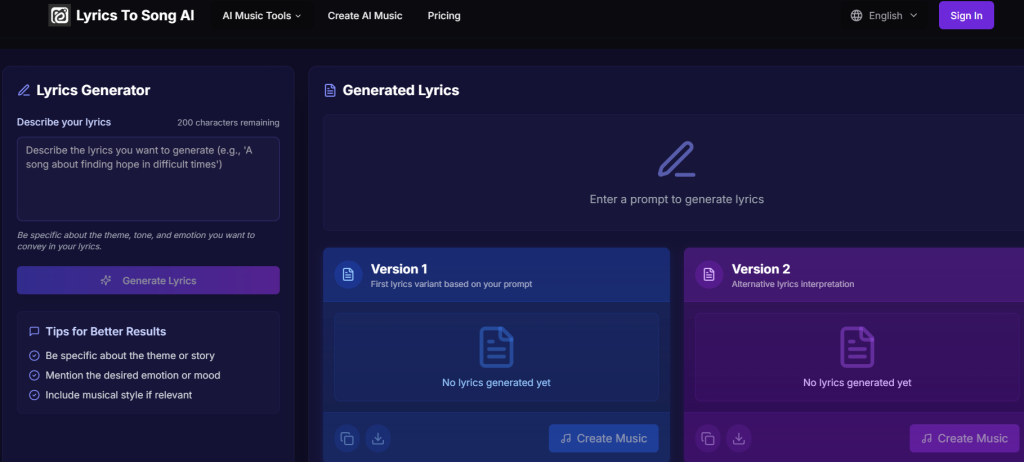Click the globe language icon
This screenshot has height=462, width=1024.
tap(857, 16)
